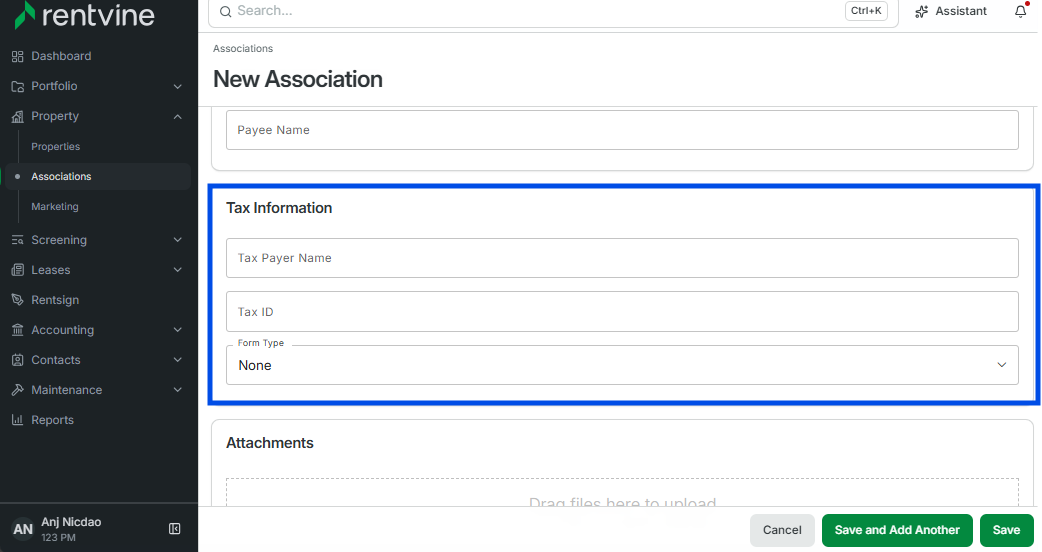Focus the Tax ID input field

click(622, 312)
